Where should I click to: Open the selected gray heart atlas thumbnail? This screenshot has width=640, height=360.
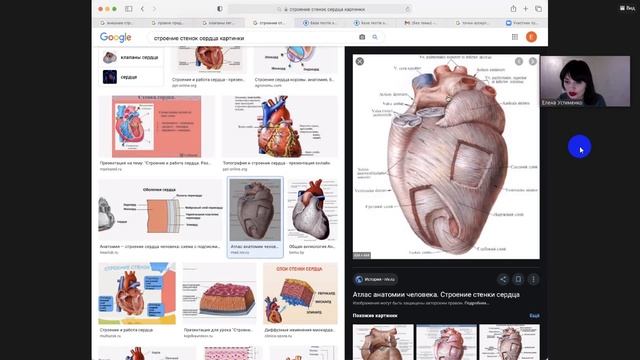coord(255,210)
